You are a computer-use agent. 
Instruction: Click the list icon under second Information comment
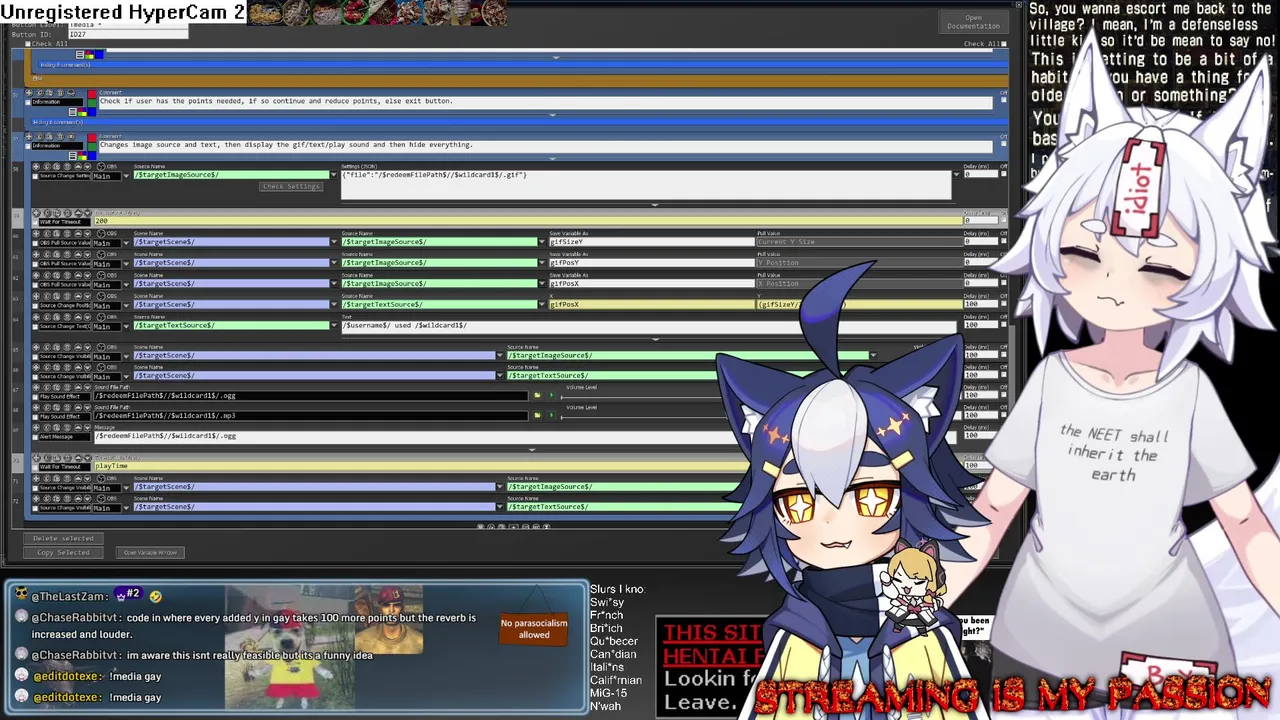click(73, 156)
